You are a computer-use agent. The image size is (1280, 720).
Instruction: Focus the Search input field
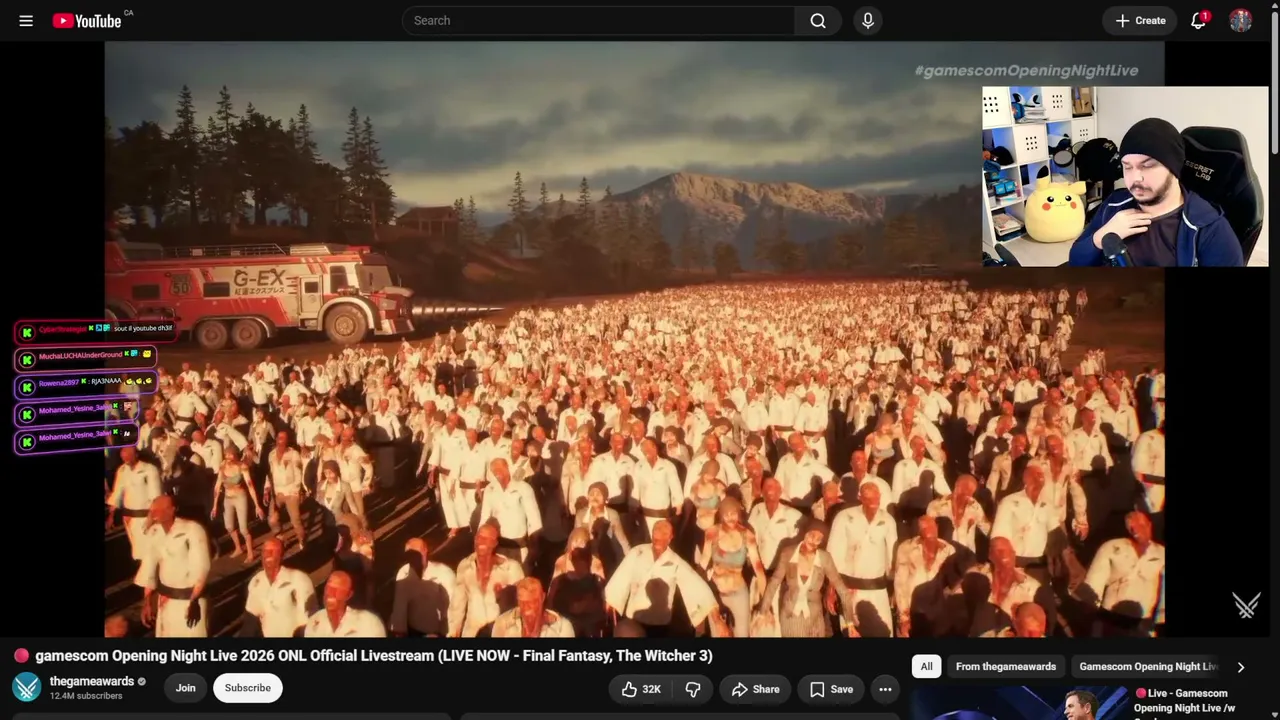(x=598, y=20)
